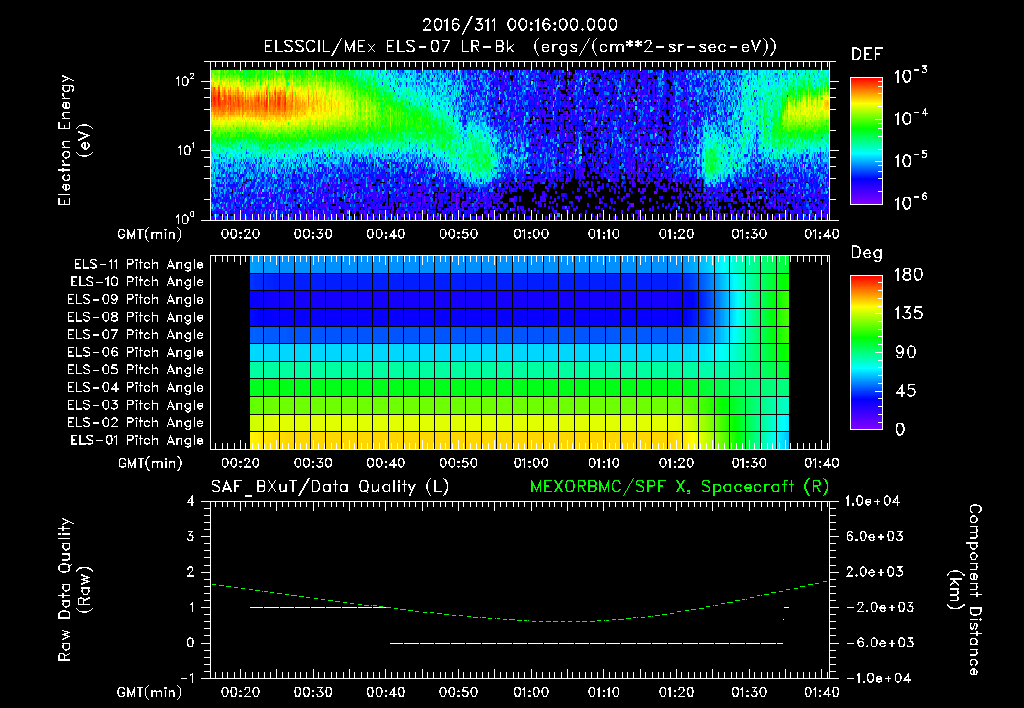Click the 01:40 tick on bottom time axis
1024x708 pixels.
[x=822, y=692]
